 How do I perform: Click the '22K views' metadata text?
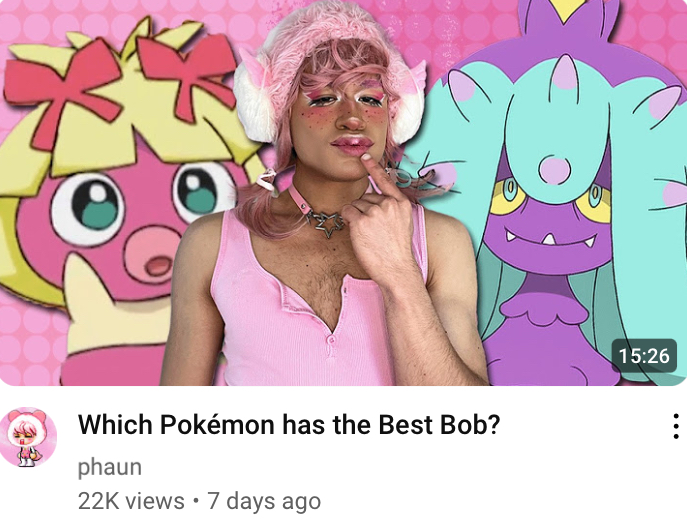[x=131, y=501]
